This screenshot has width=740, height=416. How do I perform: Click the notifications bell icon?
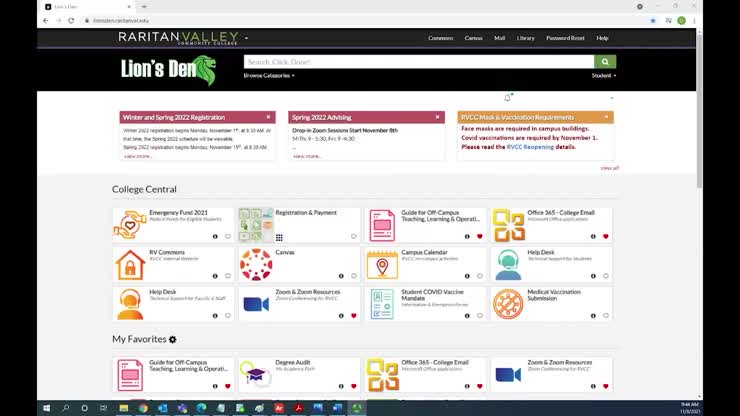[507, 98]
